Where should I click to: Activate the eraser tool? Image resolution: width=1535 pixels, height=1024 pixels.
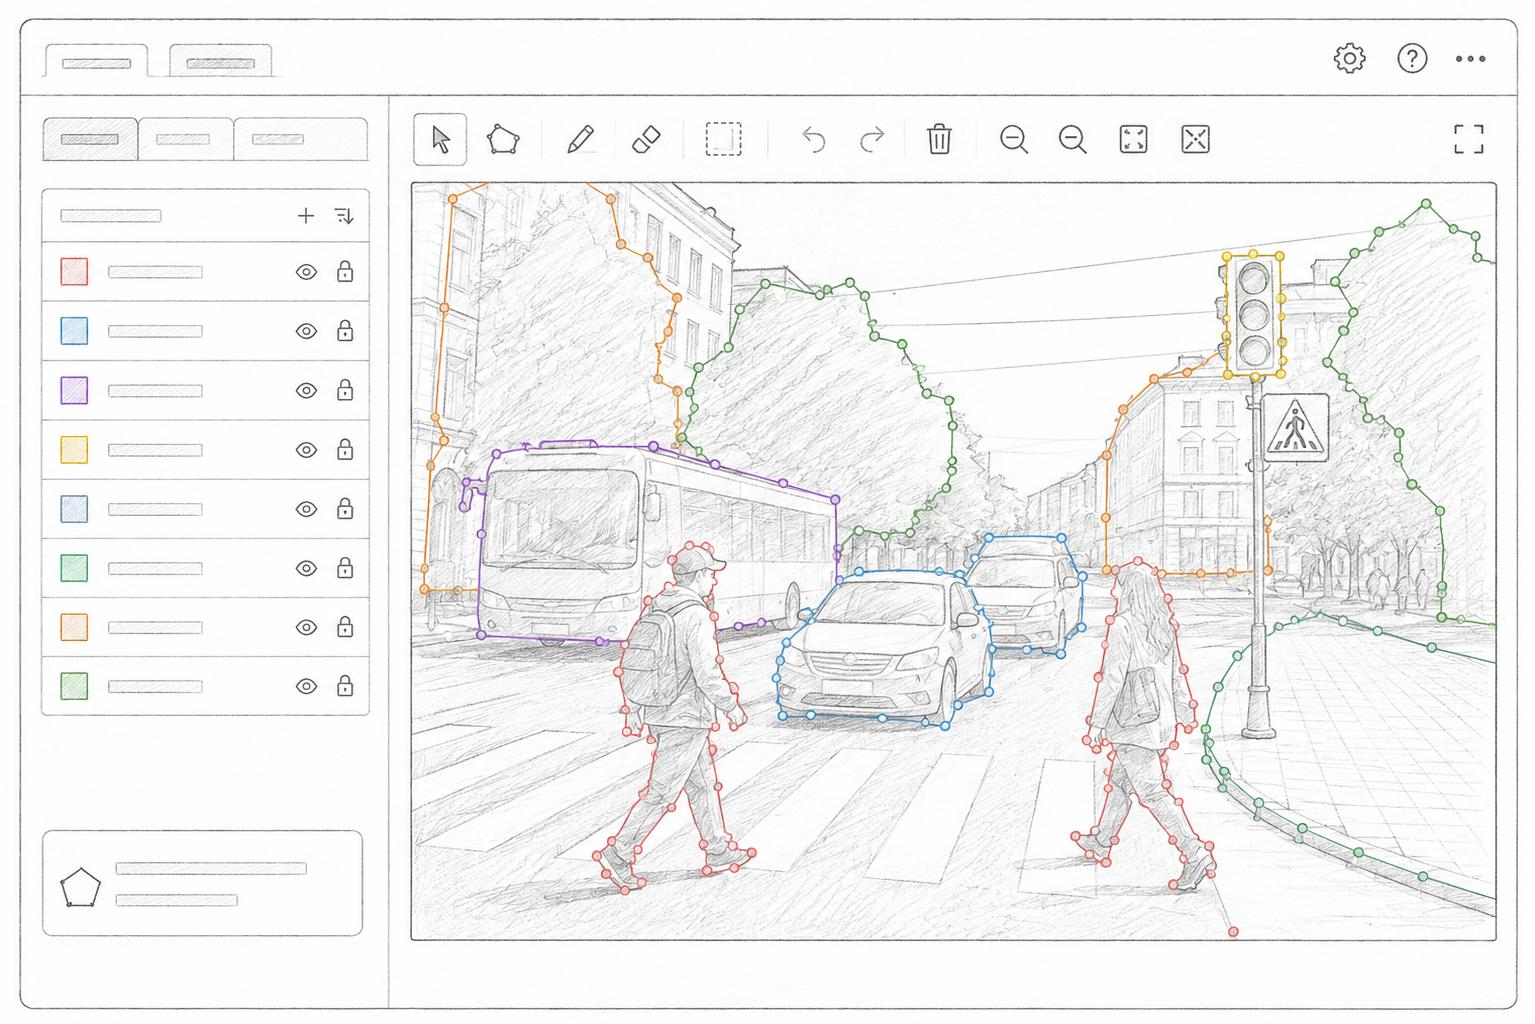pos(647,139)
